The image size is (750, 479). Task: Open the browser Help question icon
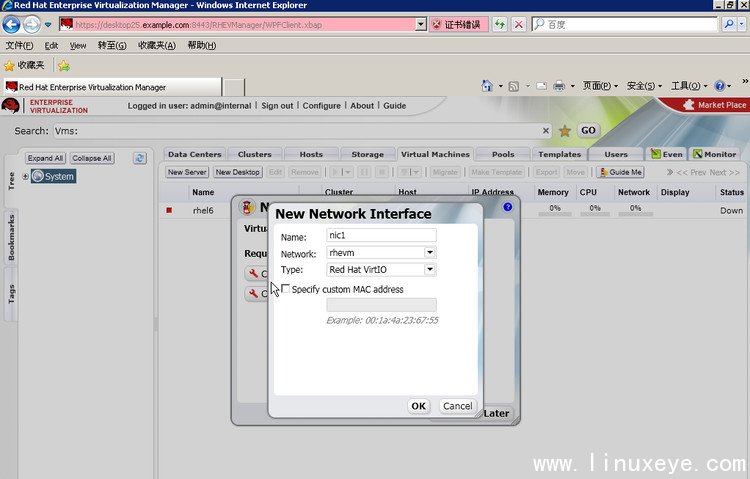pyautogui.click(x=720, y=86)
